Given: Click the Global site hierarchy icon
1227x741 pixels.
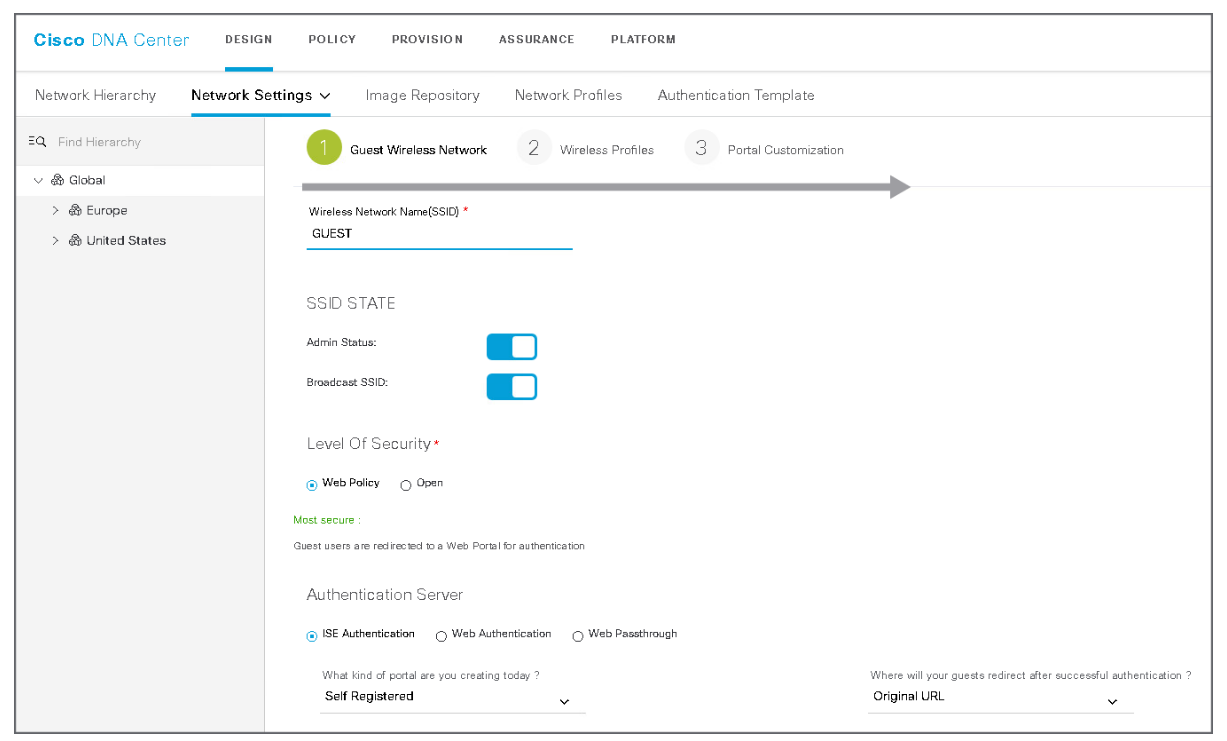Looking at the screenshot, I should [x=57, y=181].
